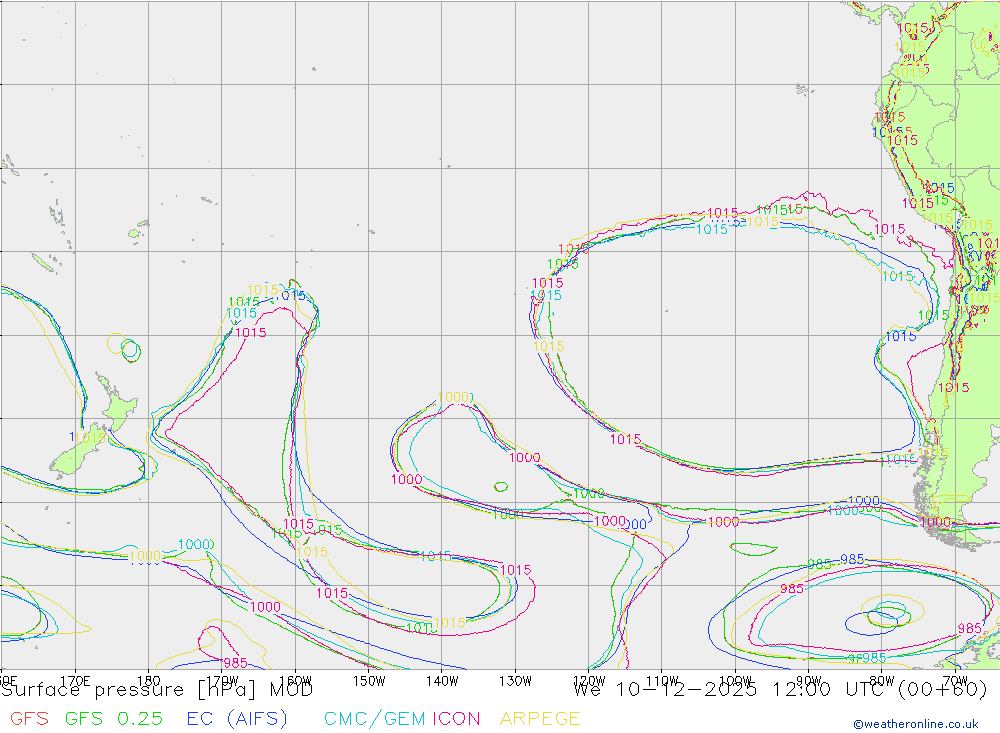
Task: Click New Zealand's South Island on map
Action: 78,450
